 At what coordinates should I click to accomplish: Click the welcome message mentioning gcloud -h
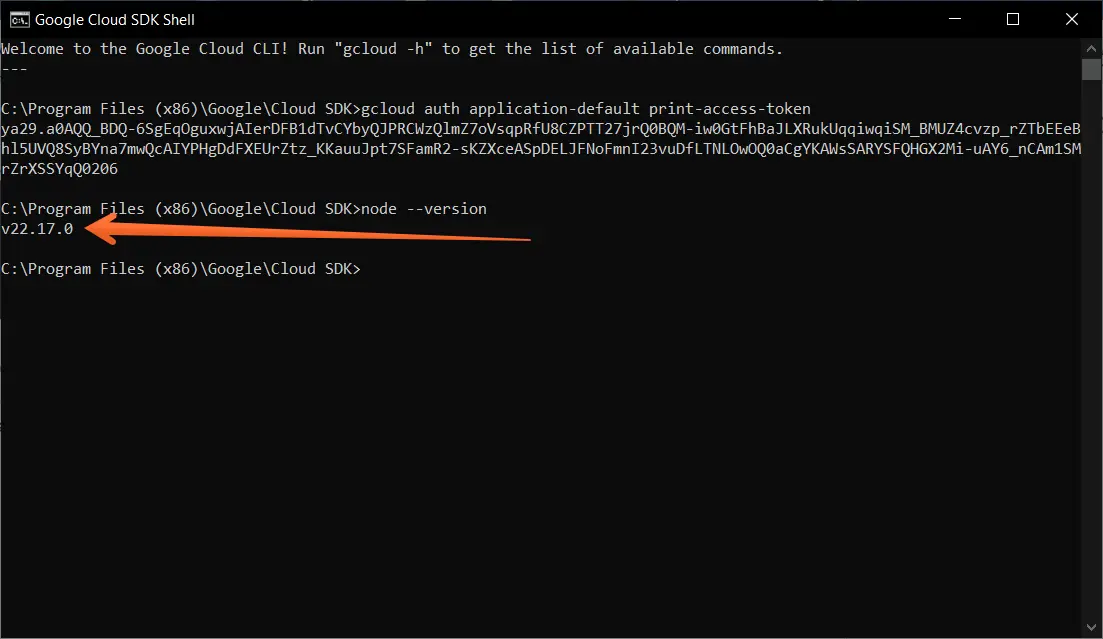pyautogui.click(x=390, y=48)
